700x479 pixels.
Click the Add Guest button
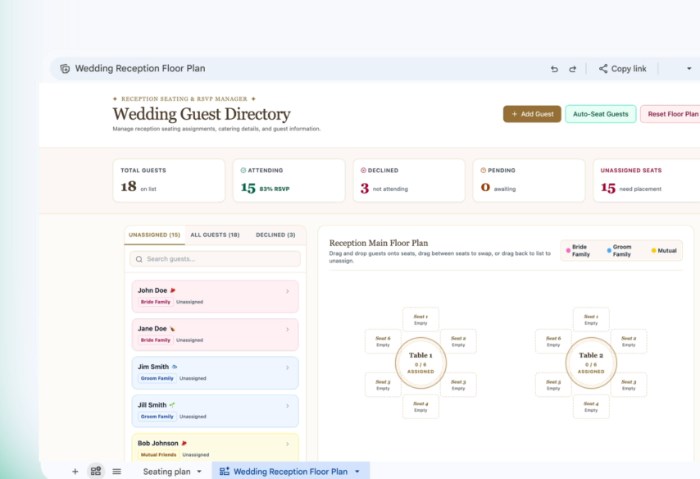point(532,114)
